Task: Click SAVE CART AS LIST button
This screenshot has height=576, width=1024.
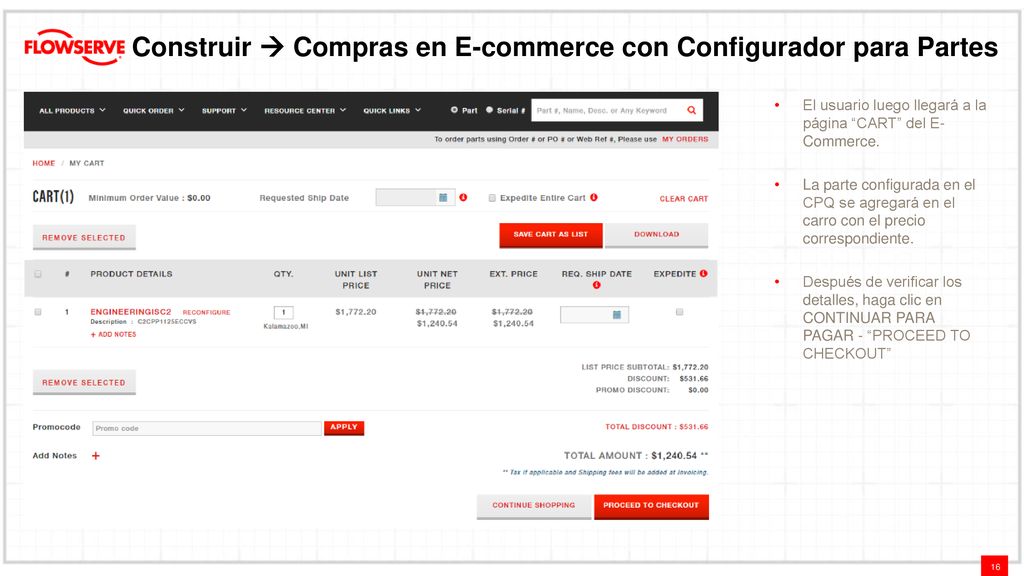Action: (551, 234)
